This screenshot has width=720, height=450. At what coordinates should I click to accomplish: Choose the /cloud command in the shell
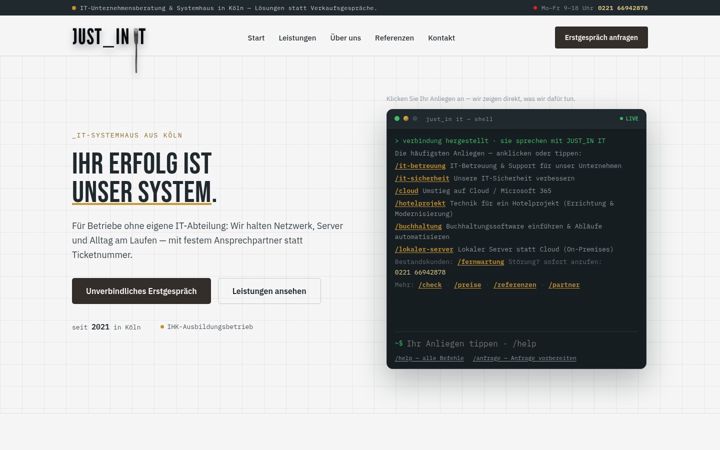coord(406,191)
